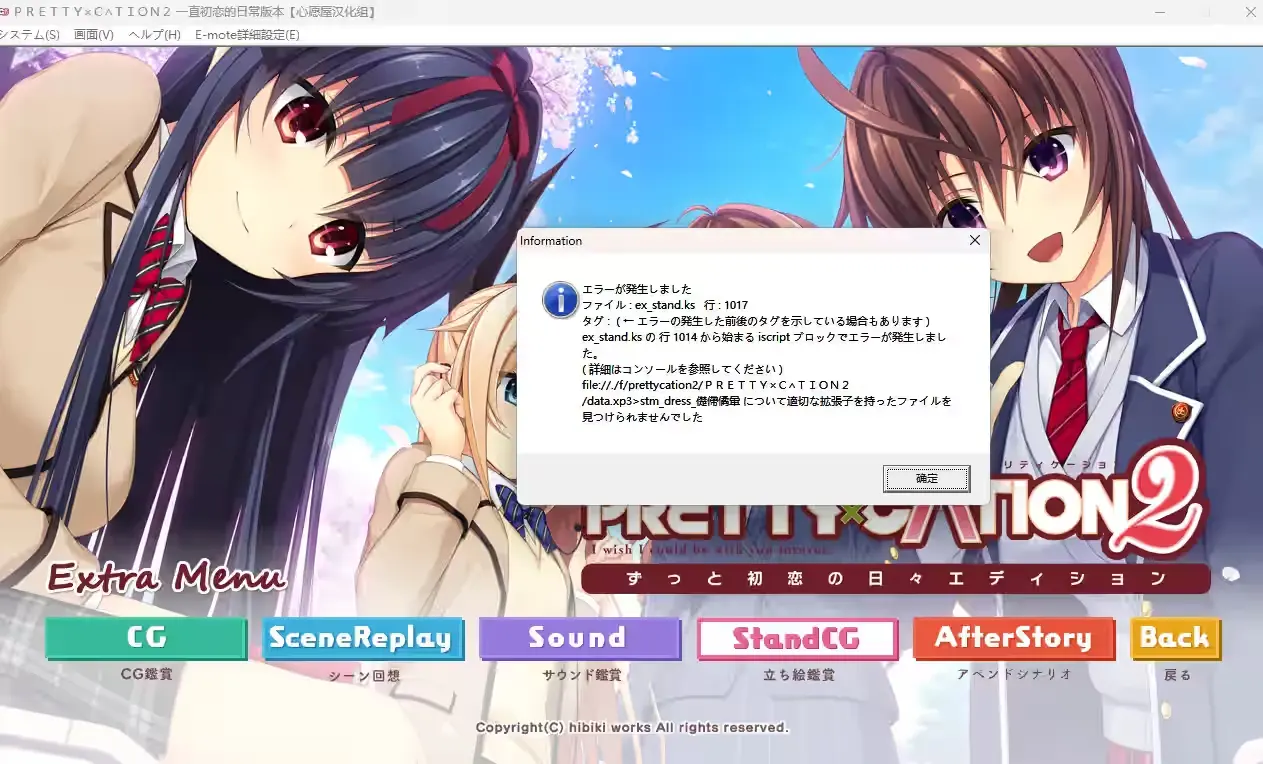Click the application icon in the title bar
Image resolution: width=1263 pixels, height=764 pixels.
[4, 12]
